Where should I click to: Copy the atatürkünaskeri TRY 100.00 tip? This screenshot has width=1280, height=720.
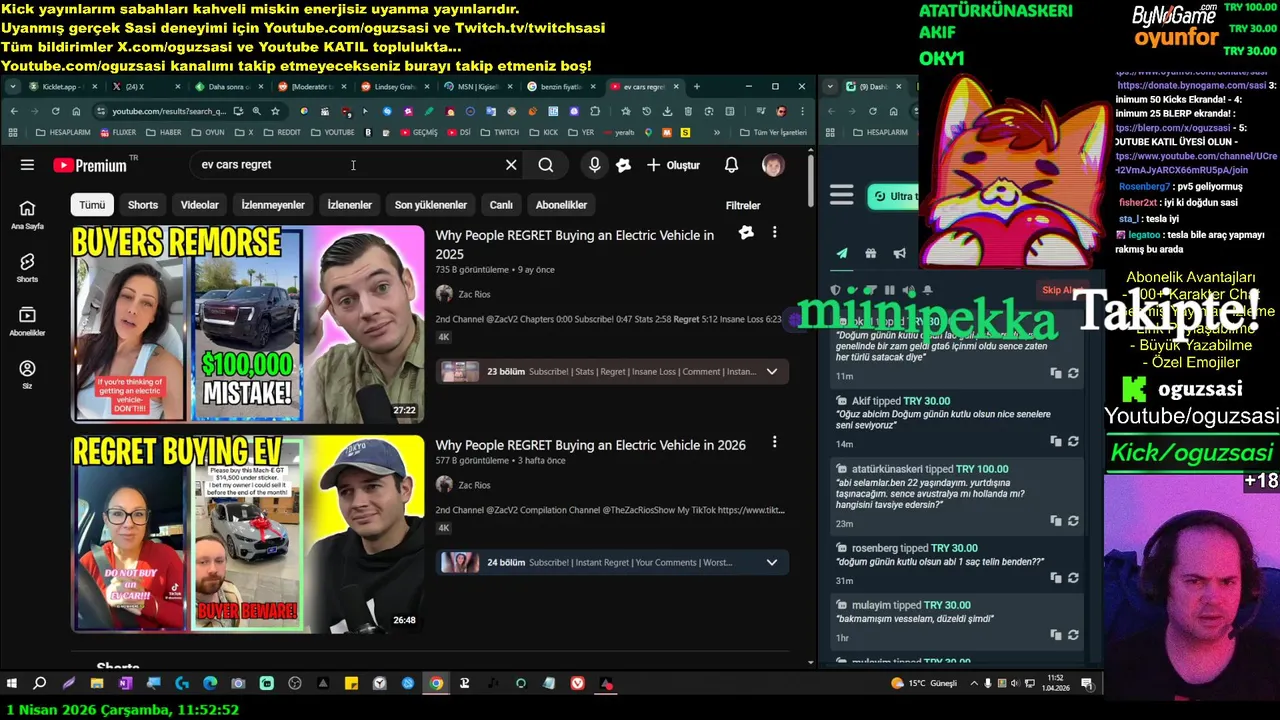coord(1056,521)
